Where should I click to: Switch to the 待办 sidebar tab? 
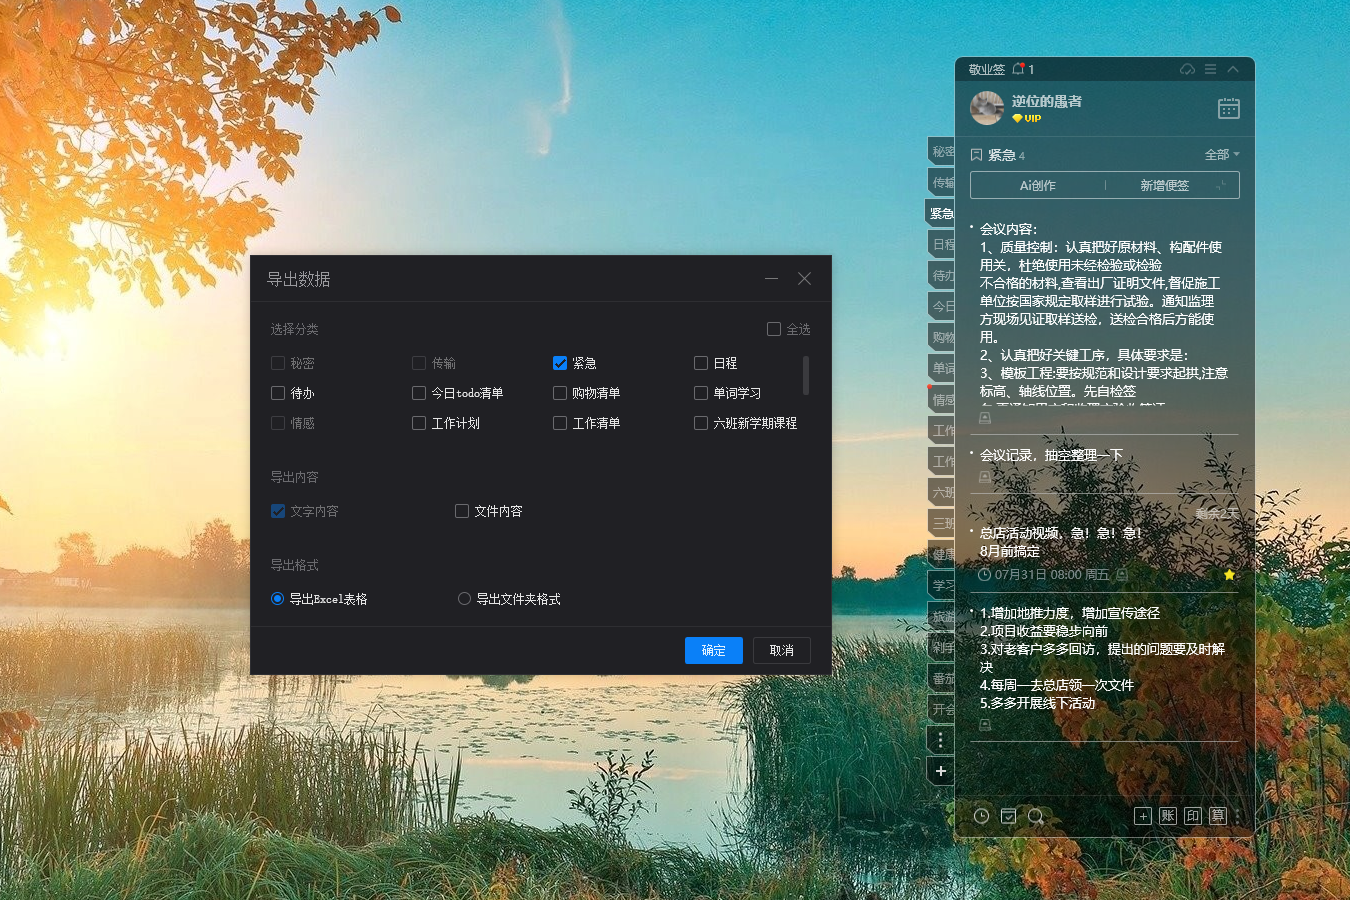(941, 275)
